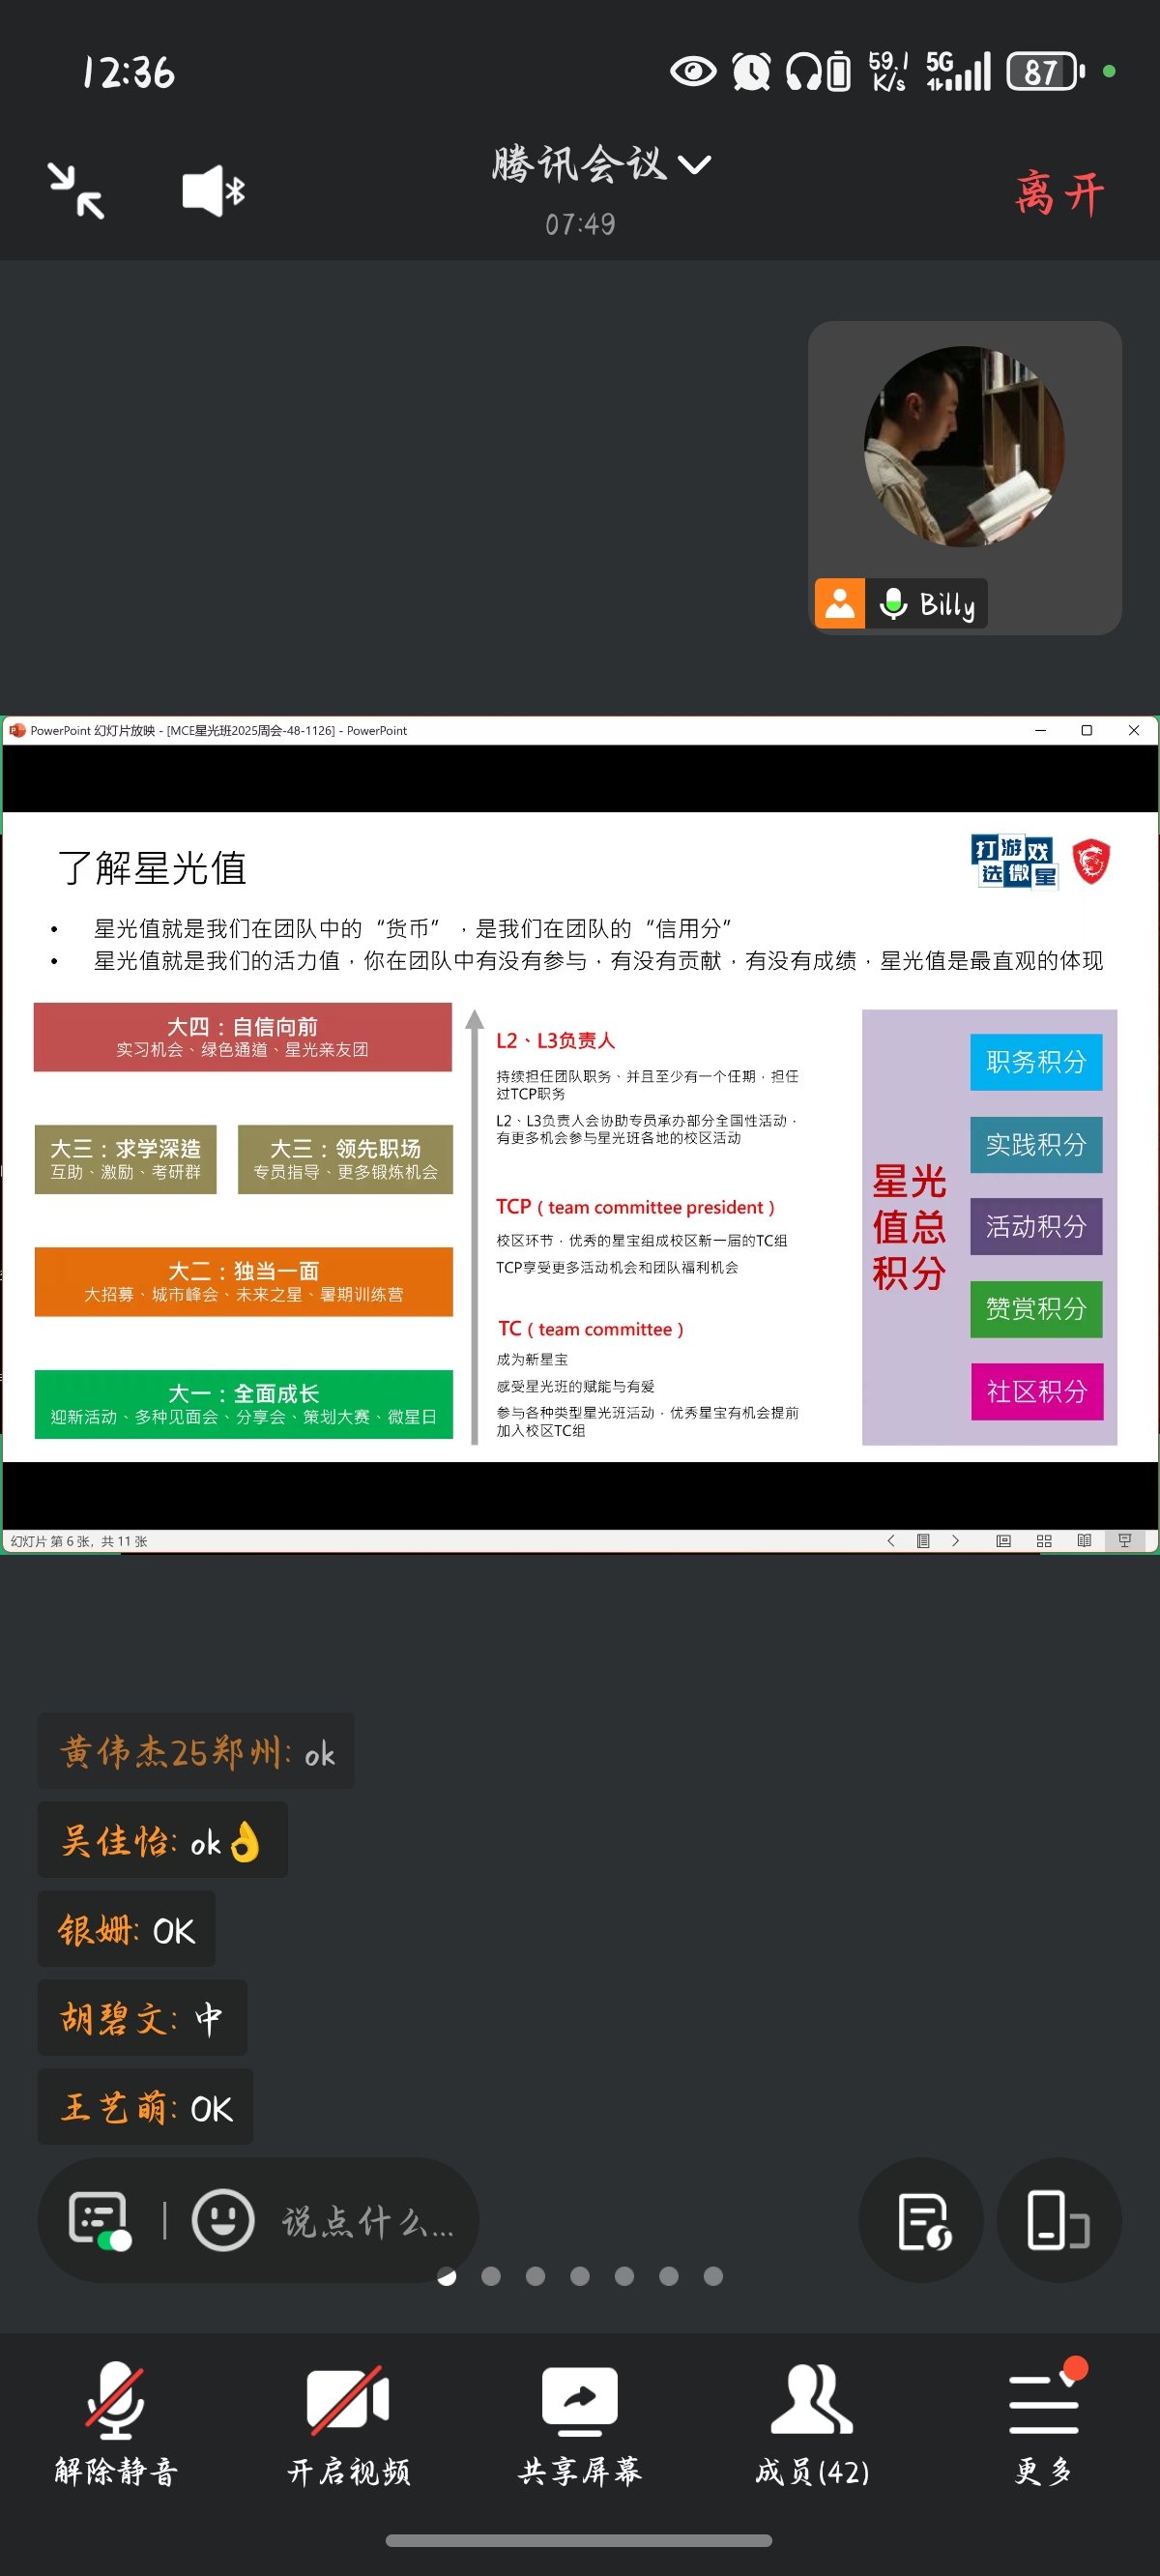This screenshot has width=1160, height=2576.
Task: Tap 大三：领先职场 block on slide
Action: pyautogui.click(x=345, y=1159)
